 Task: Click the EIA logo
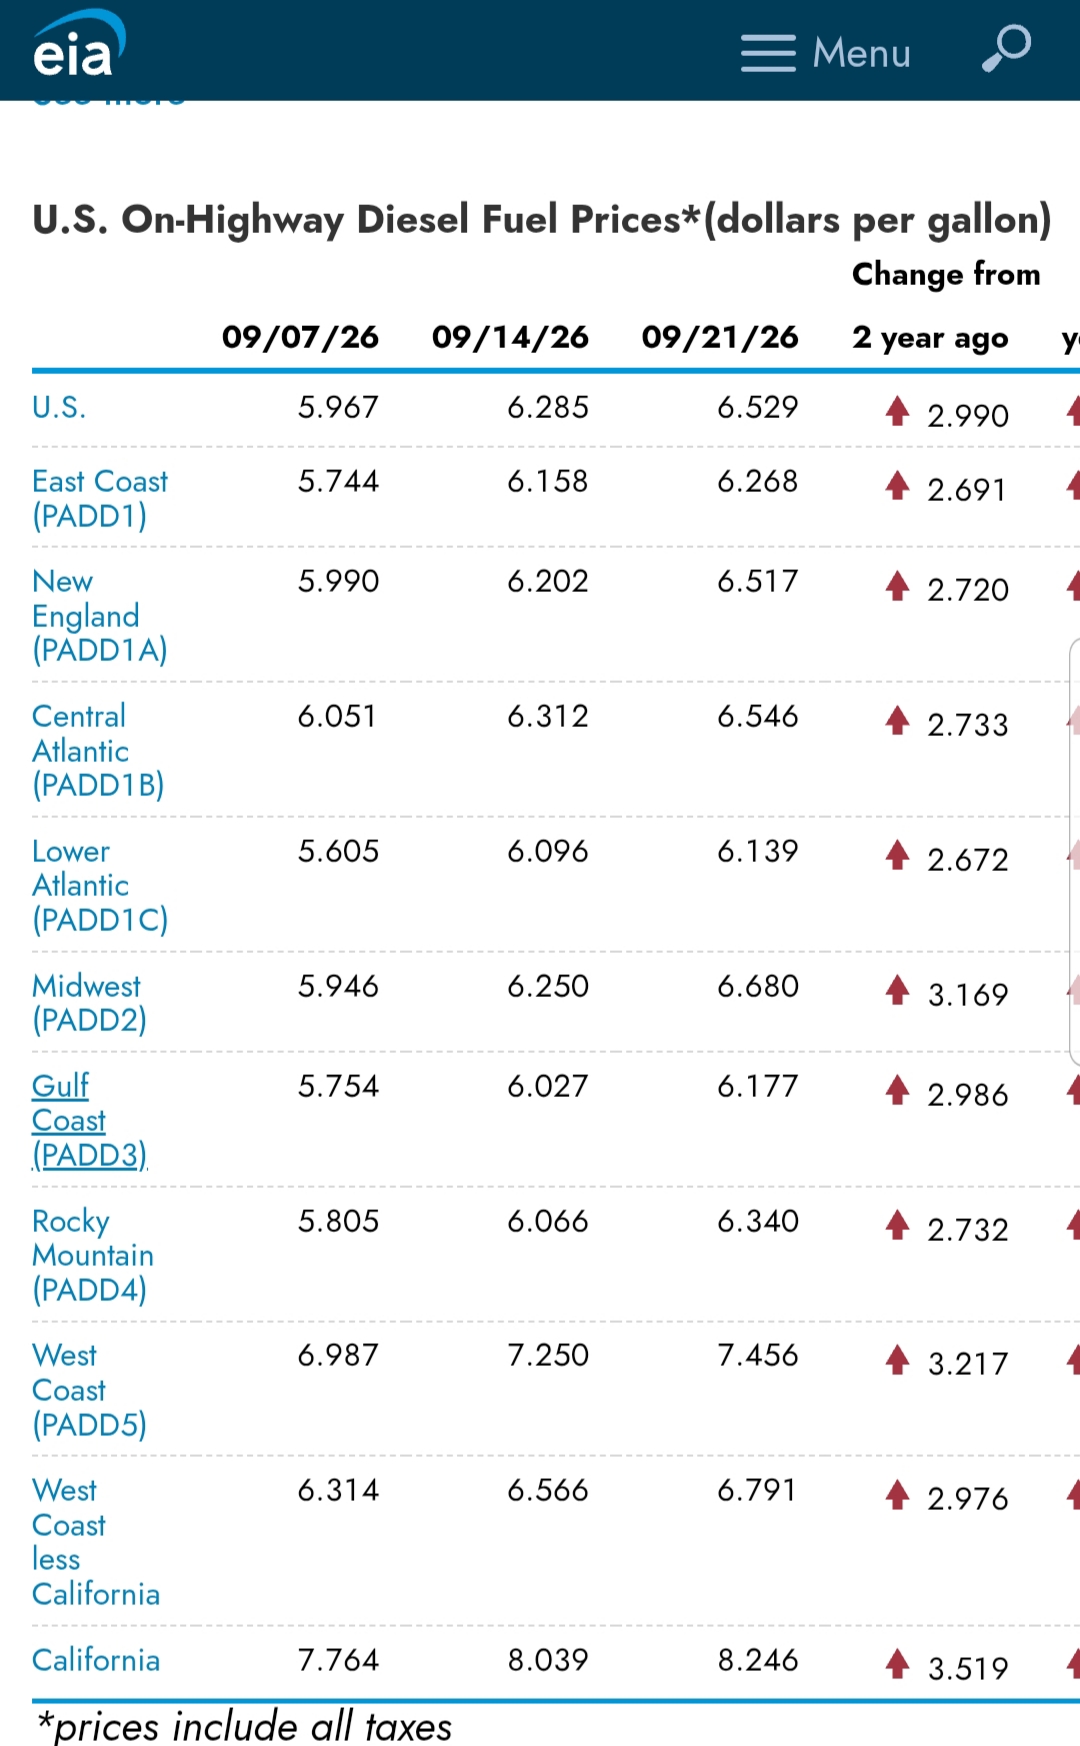click(79, 45)
